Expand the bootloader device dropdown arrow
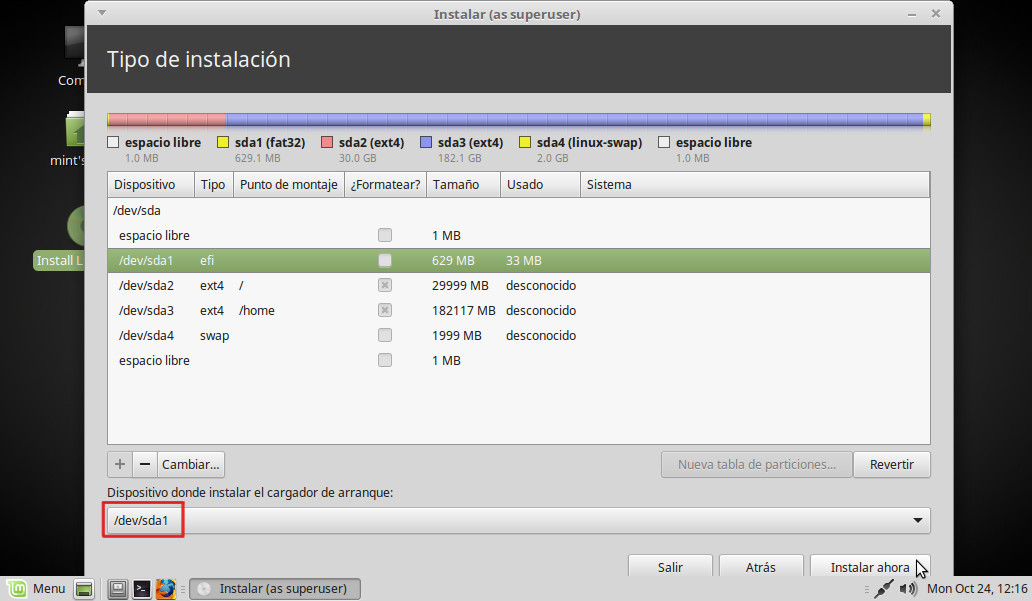 917,521
